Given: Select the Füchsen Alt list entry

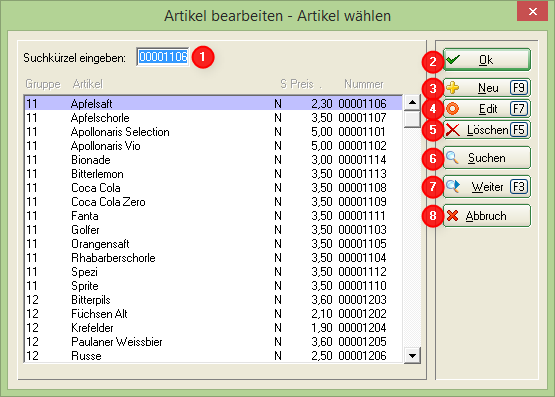Looking at the screenshot, I should pyautogui.click(x=213, y=314).
